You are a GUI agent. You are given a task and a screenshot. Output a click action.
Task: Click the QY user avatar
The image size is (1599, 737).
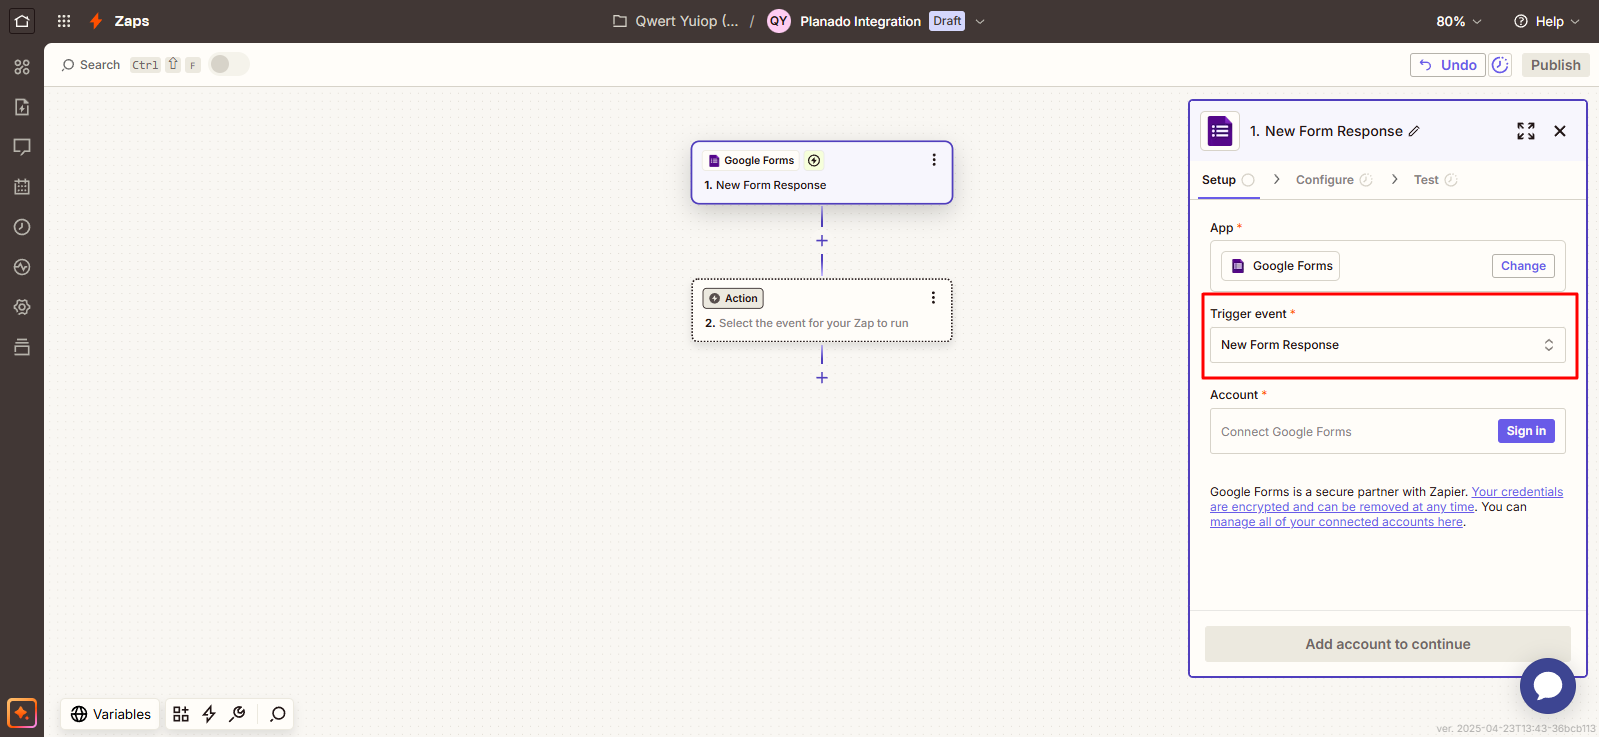779,21
